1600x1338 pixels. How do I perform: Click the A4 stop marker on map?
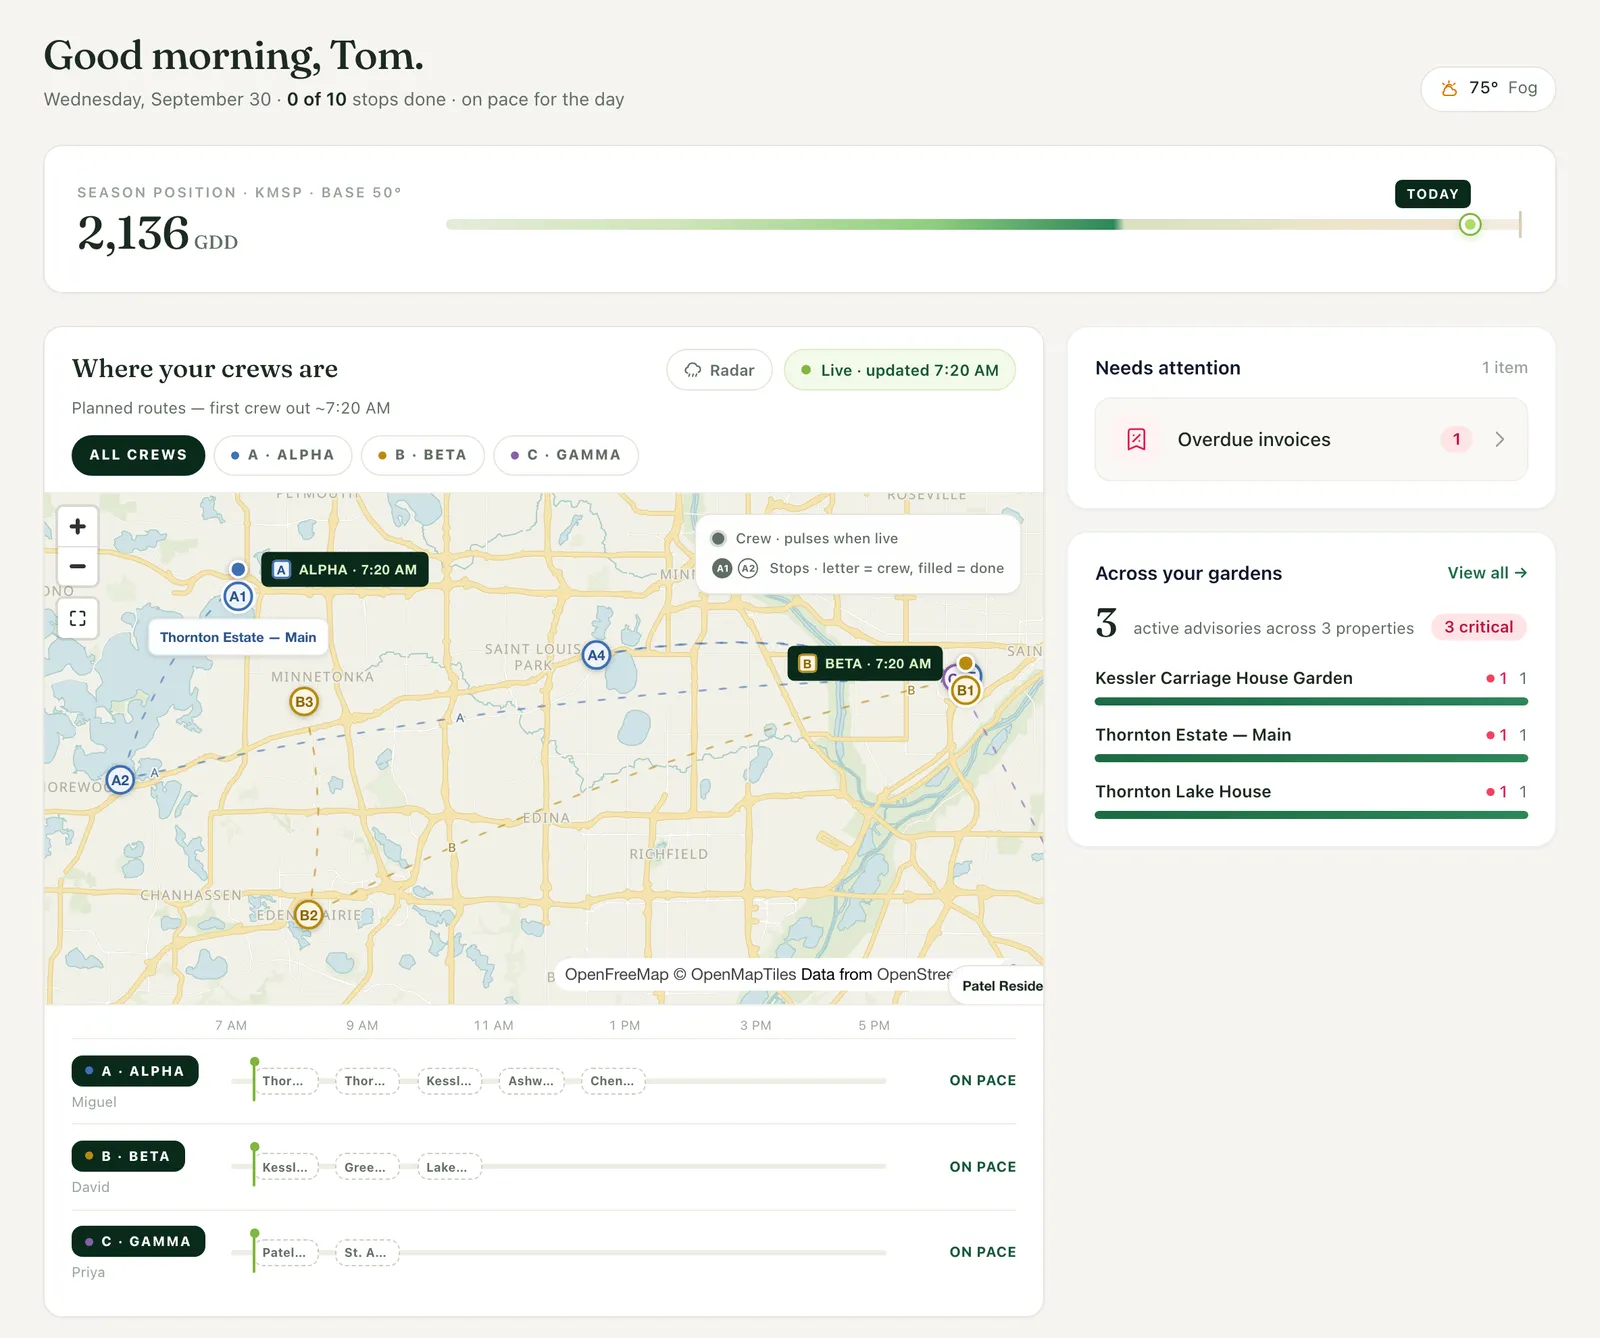coord(596,656)
